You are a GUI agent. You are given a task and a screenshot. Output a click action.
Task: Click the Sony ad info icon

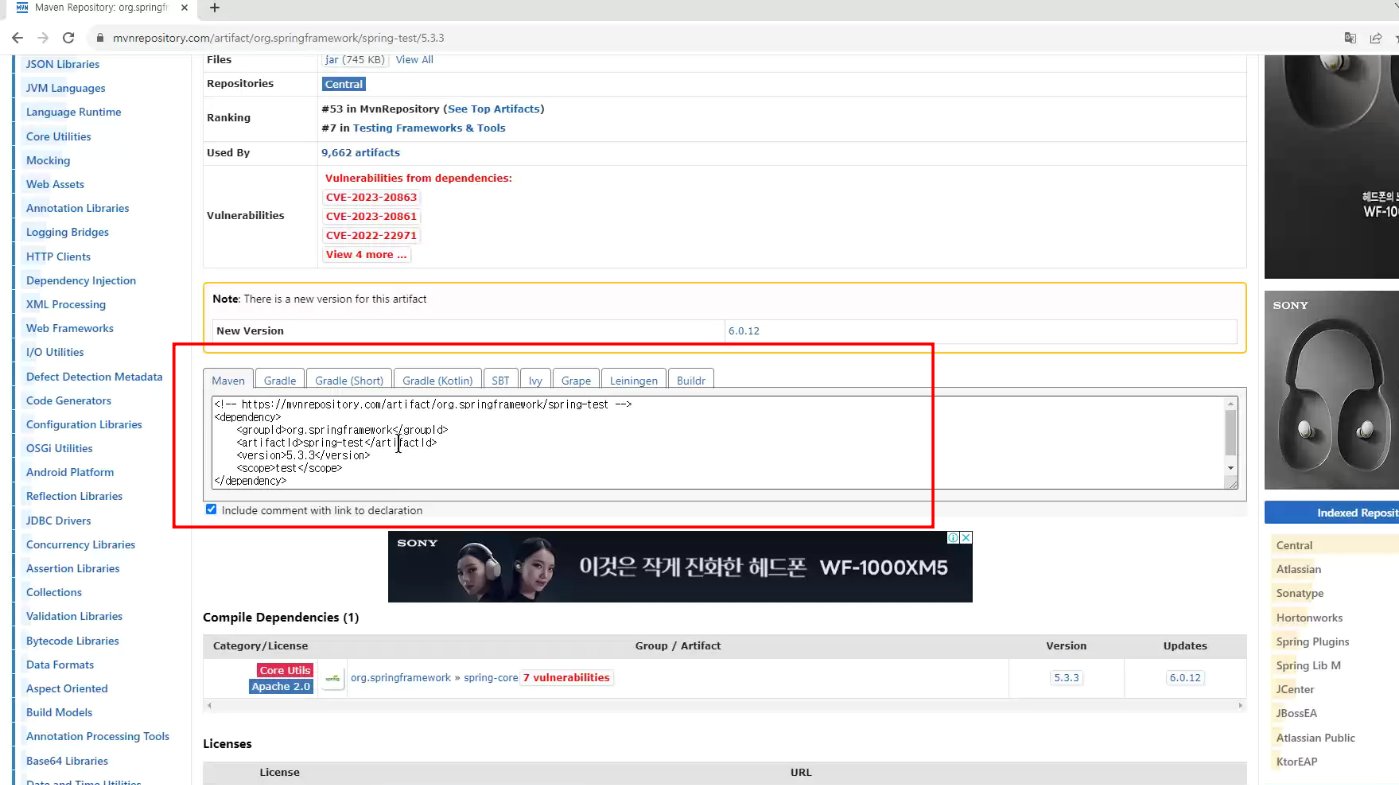click(x=954, y=538)
